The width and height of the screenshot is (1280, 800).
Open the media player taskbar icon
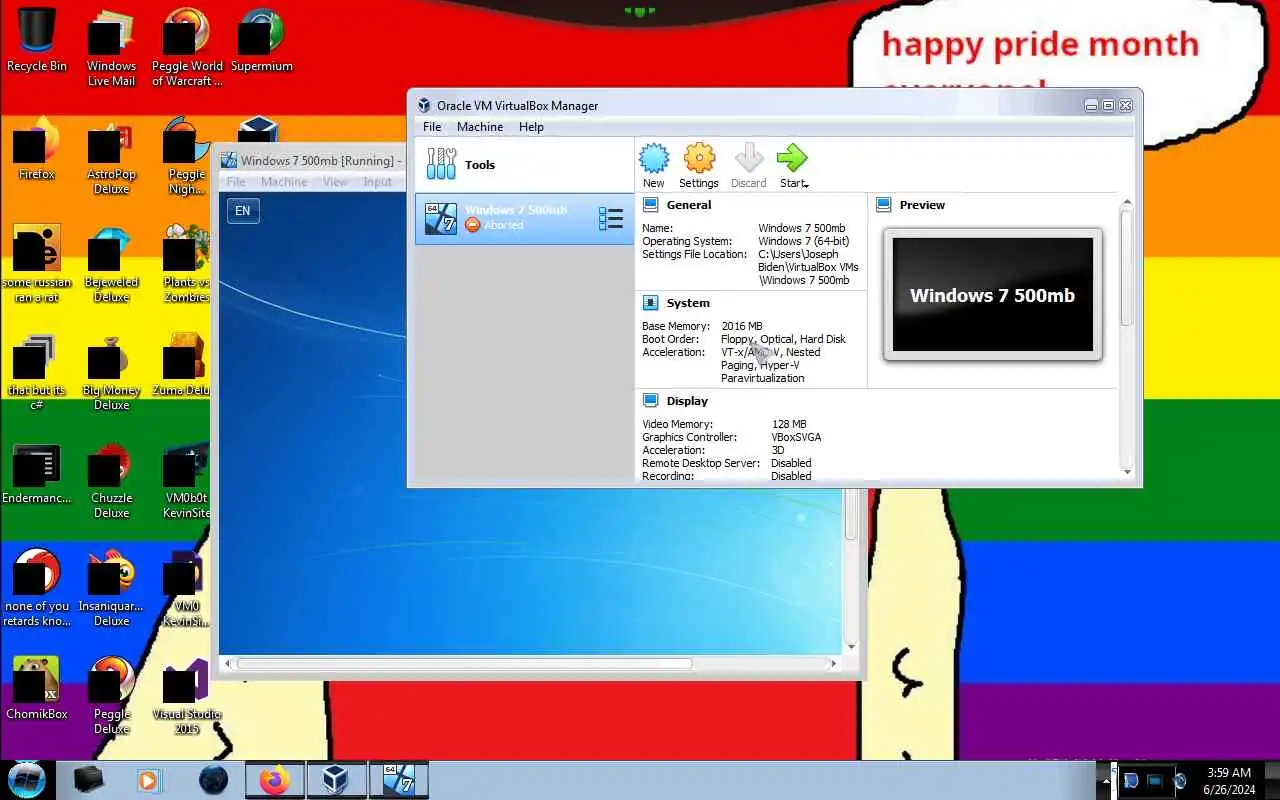click(148, 780)
